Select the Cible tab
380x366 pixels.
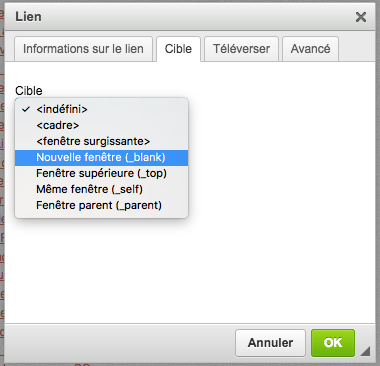[178, 49]
